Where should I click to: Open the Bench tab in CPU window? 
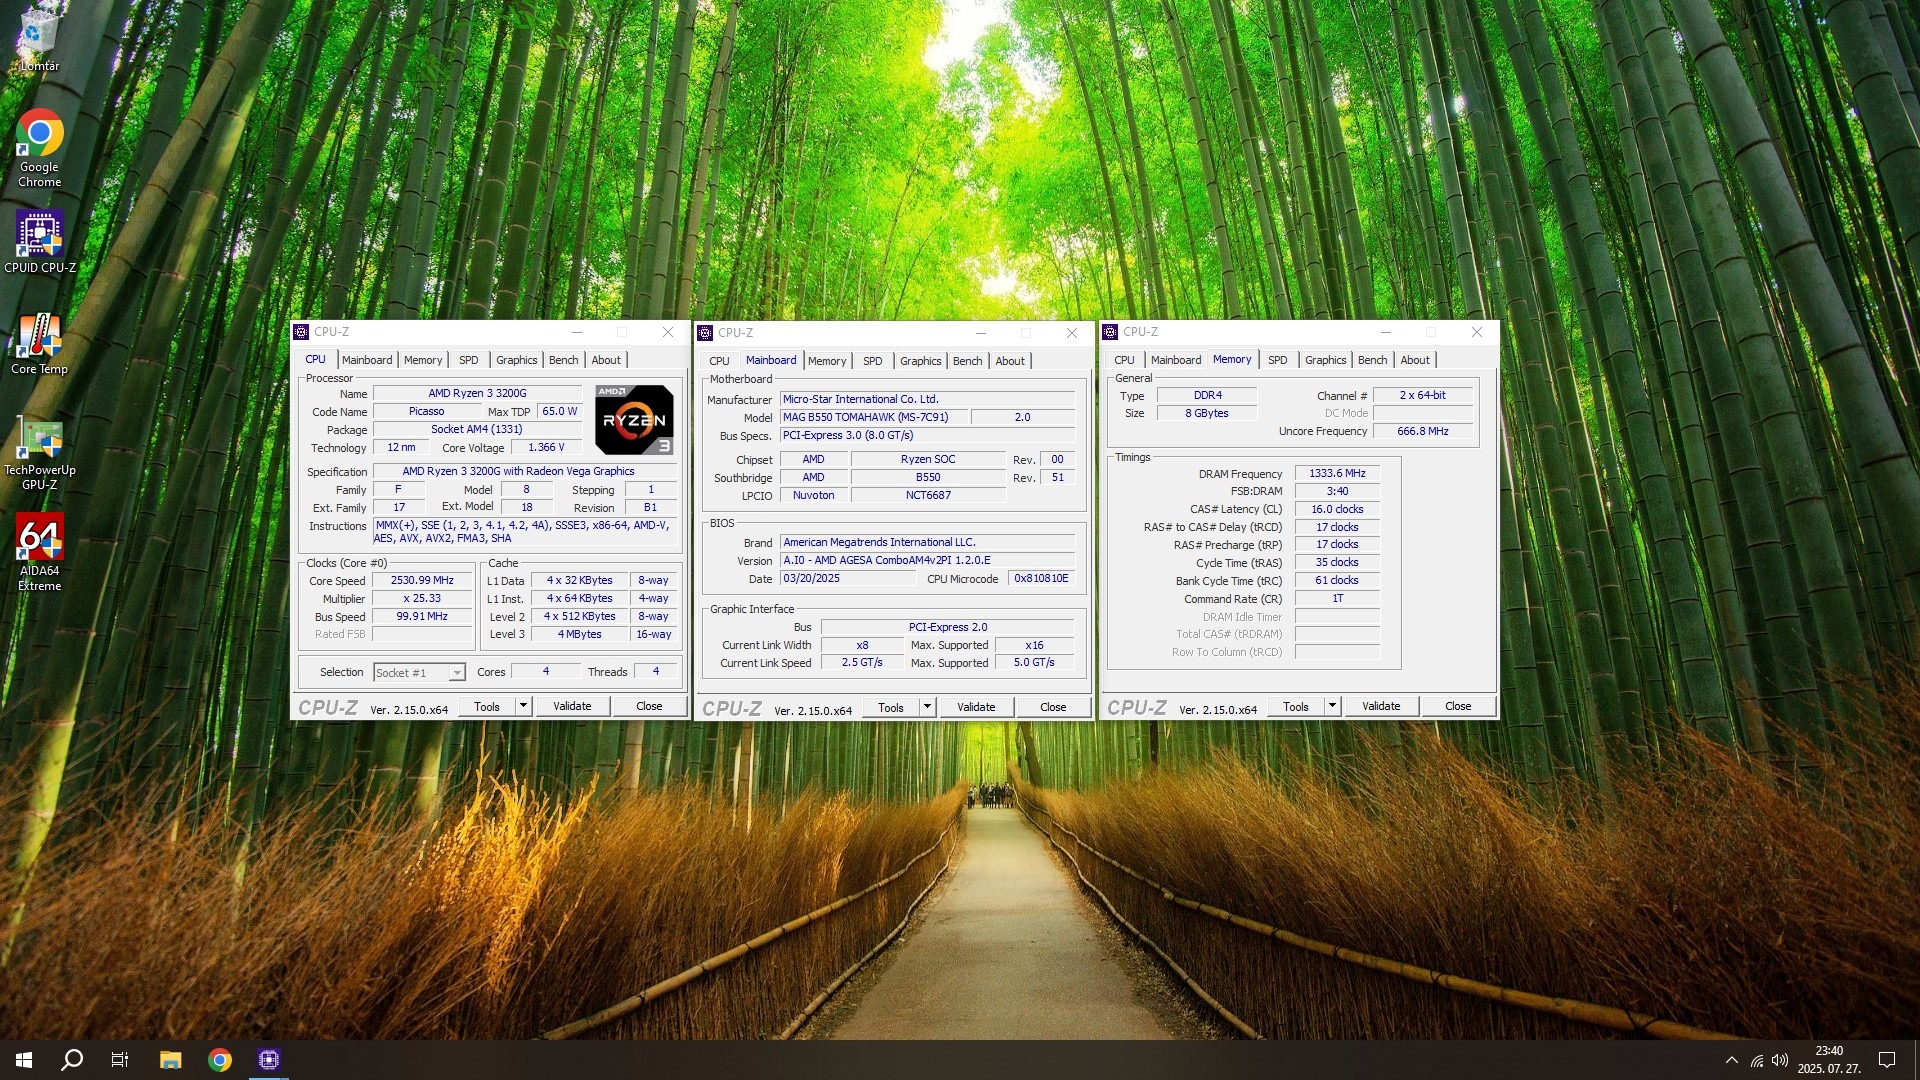click(563, 360)
